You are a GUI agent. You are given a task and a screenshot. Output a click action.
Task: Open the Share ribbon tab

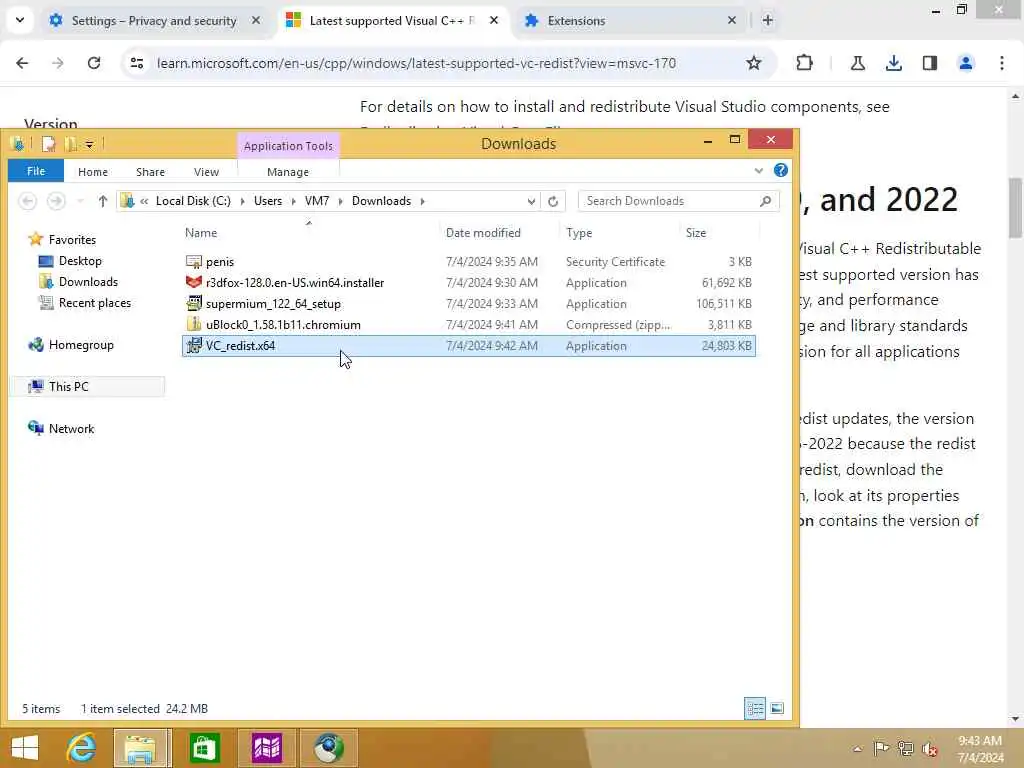point(150,172)
